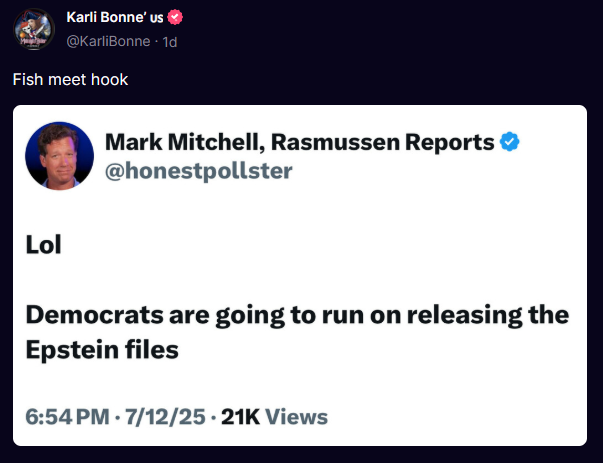The height and width of the screenshot is (463, 603).
Task: Select the 'Fish meet hook' post text
Action: click(70, 79)
